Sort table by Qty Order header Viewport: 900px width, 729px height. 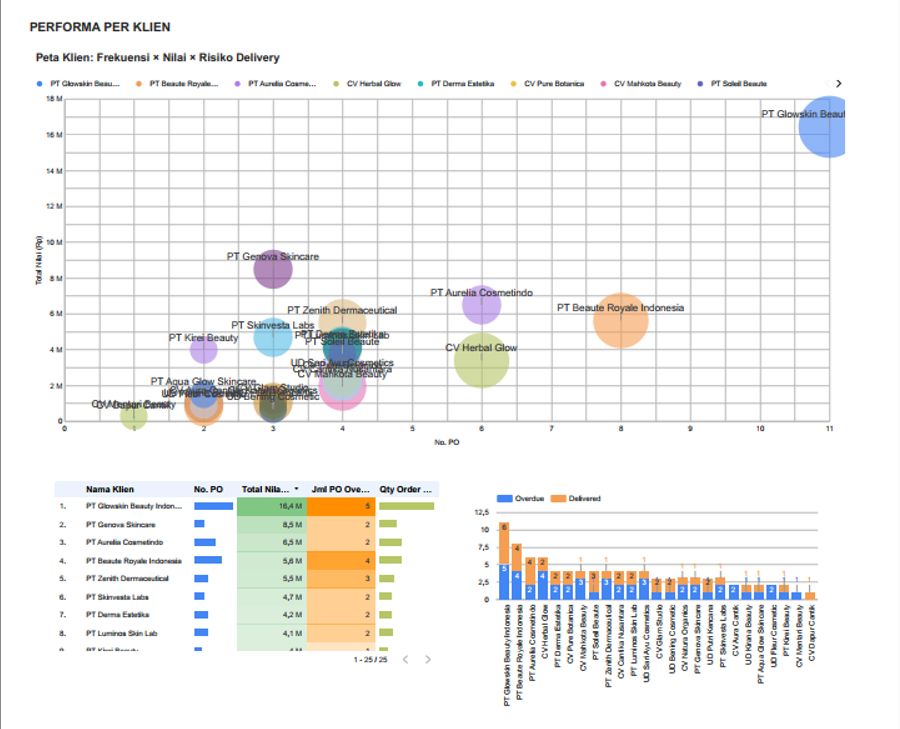(405, 489)
